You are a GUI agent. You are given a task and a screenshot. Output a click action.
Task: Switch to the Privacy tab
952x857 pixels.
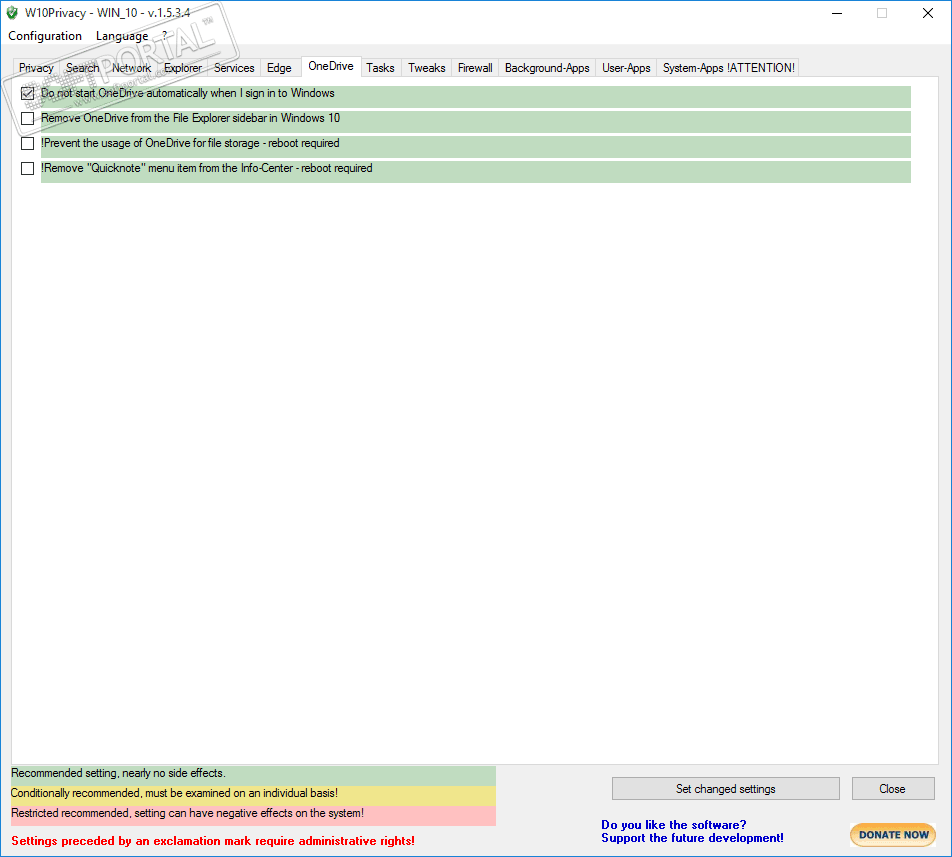36,68
